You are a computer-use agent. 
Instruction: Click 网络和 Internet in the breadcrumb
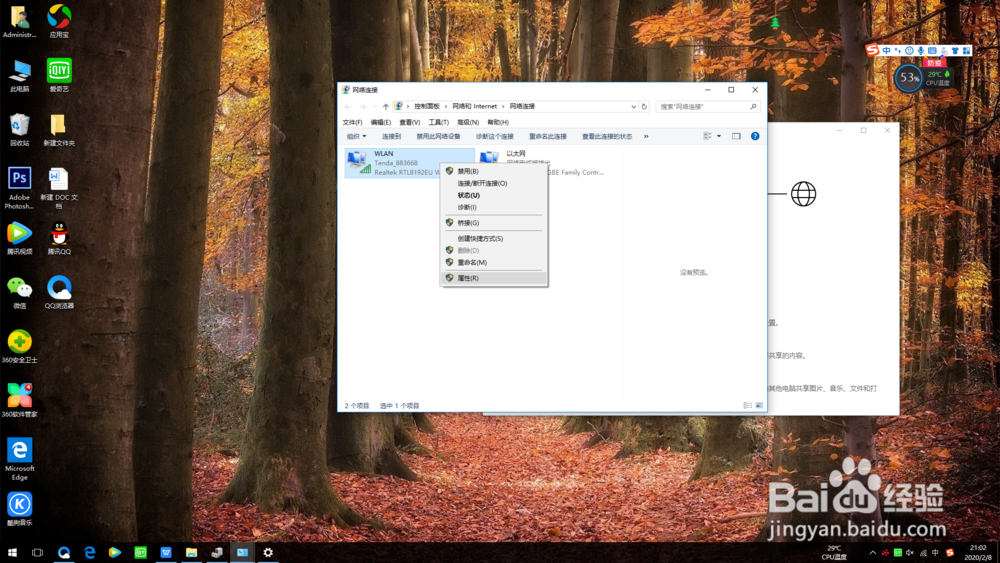474,106
